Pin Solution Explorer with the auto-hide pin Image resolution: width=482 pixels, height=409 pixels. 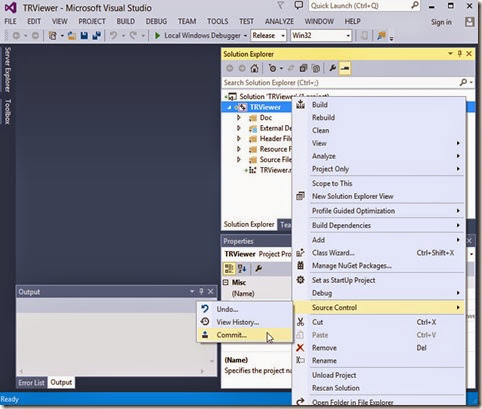click(460, 54)
